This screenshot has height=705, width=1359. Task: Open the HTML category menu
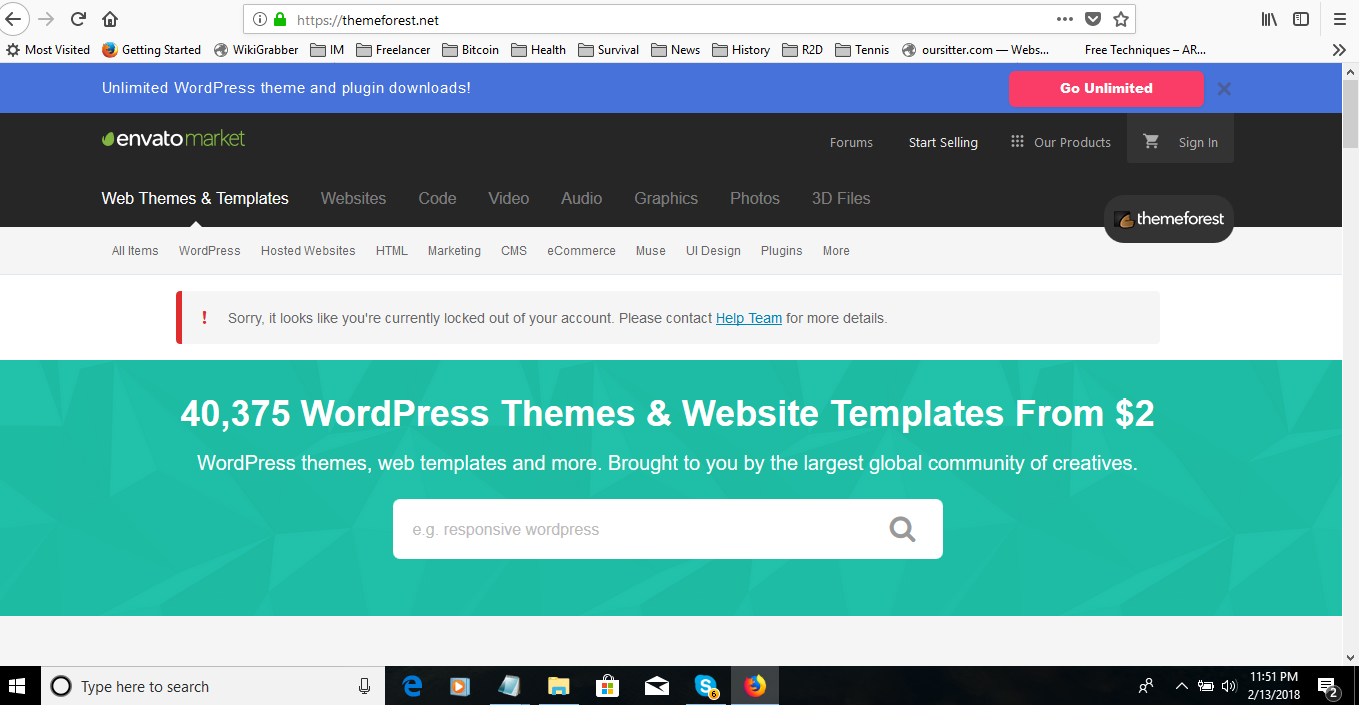tap(392, 251)
